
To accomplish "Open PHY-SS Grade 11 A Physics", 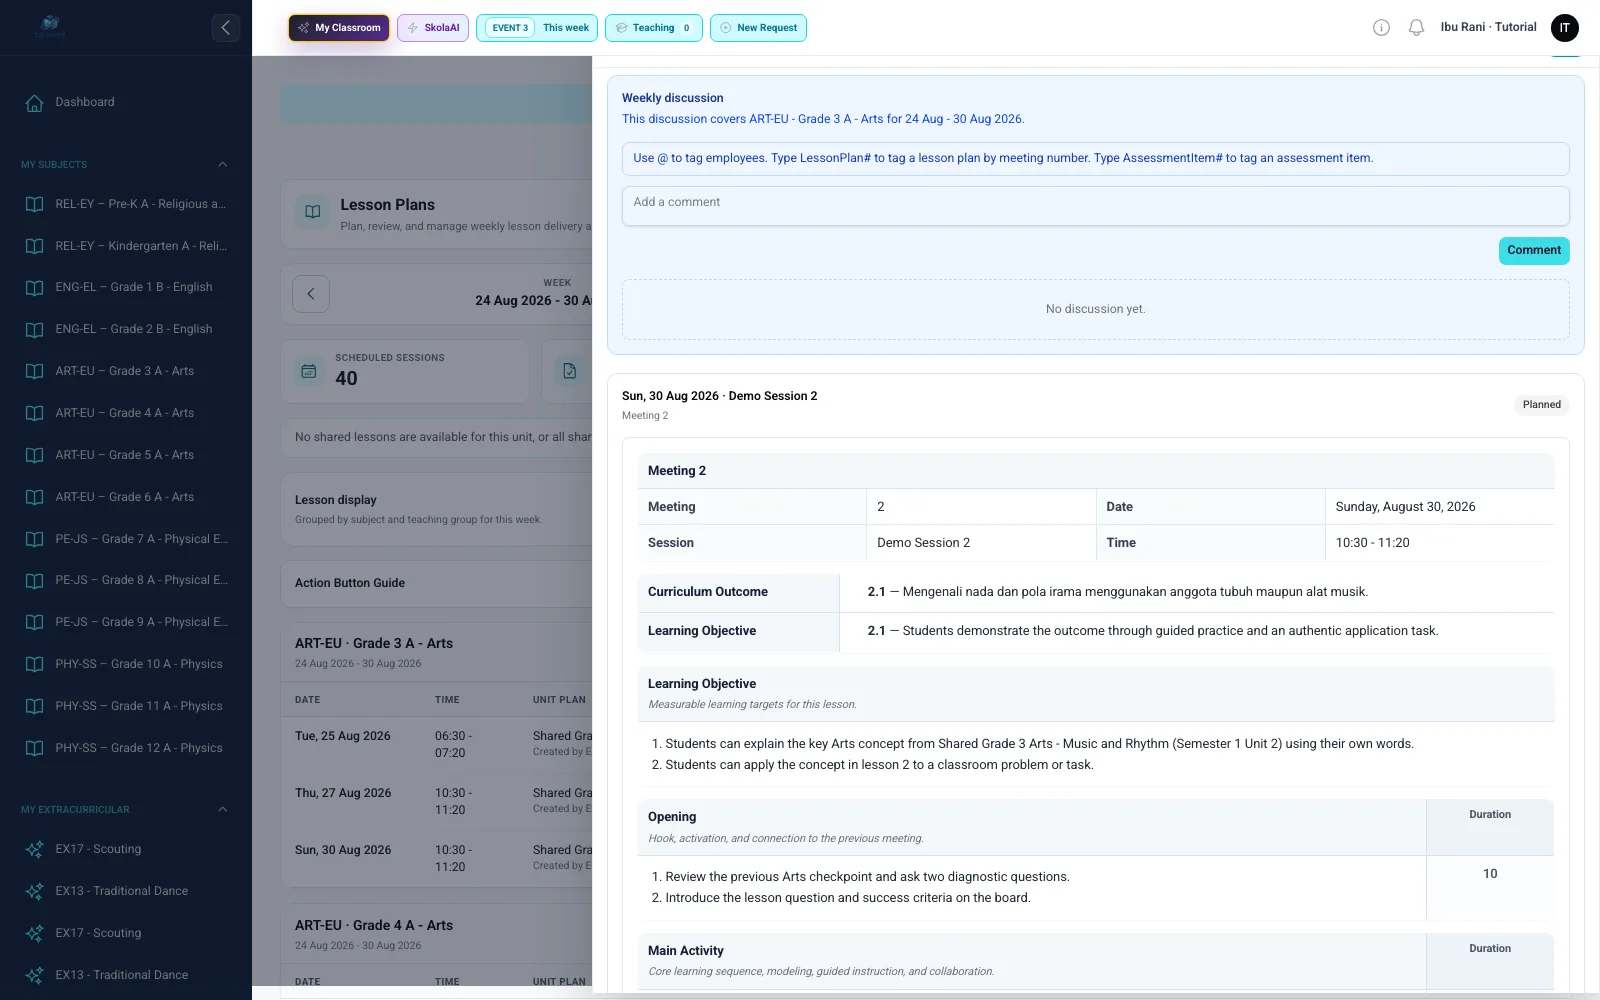I will click(x=126, y=706).
